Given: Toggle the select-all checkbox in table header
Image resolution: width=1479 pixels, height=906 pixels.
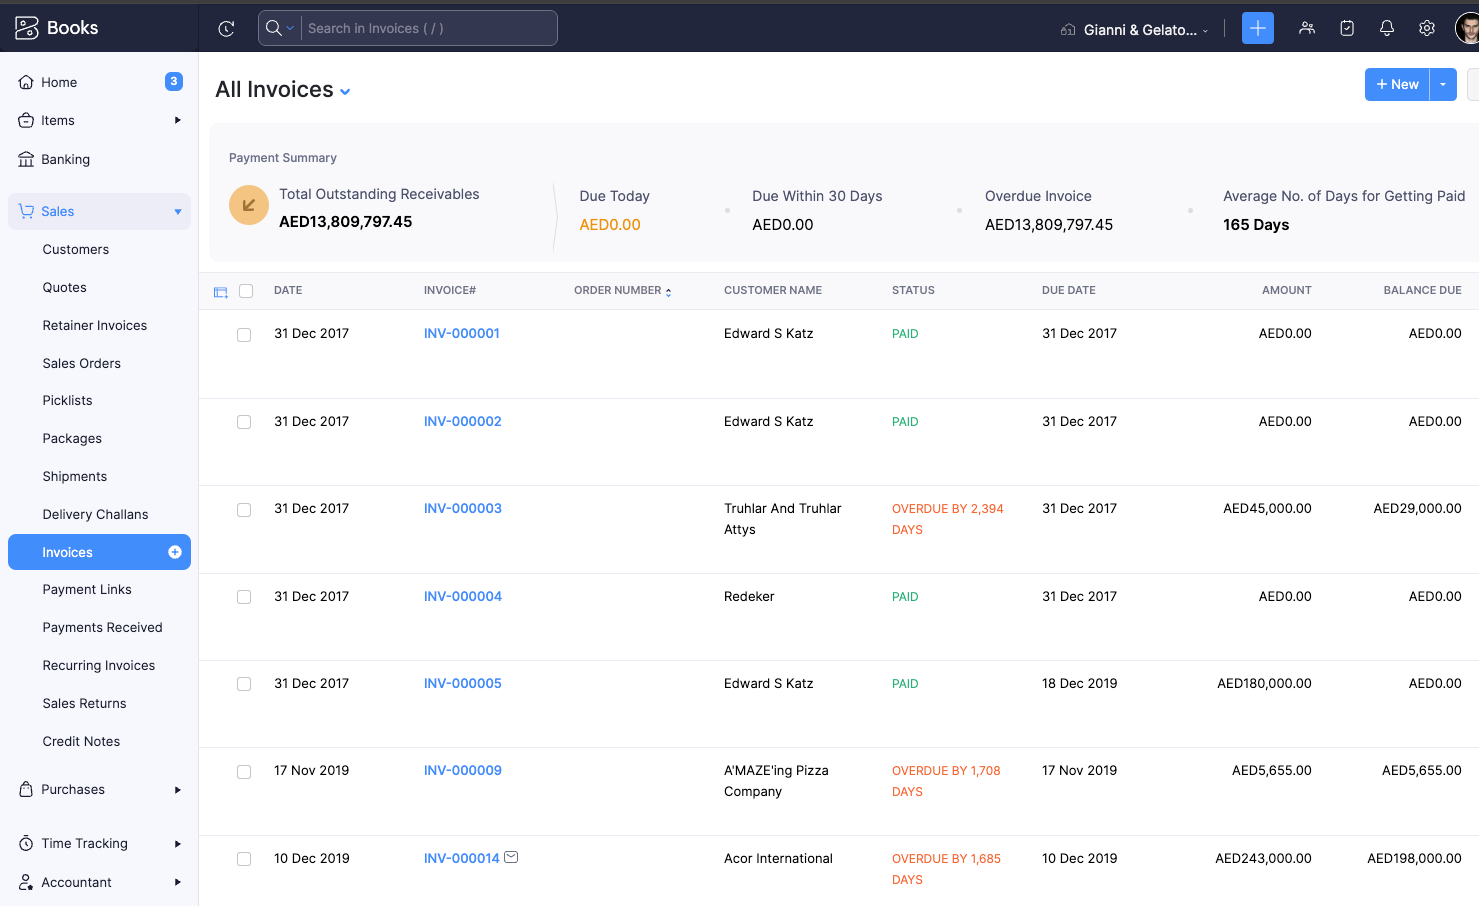Looking at the screenshot, I should click(x=246, y=291).
